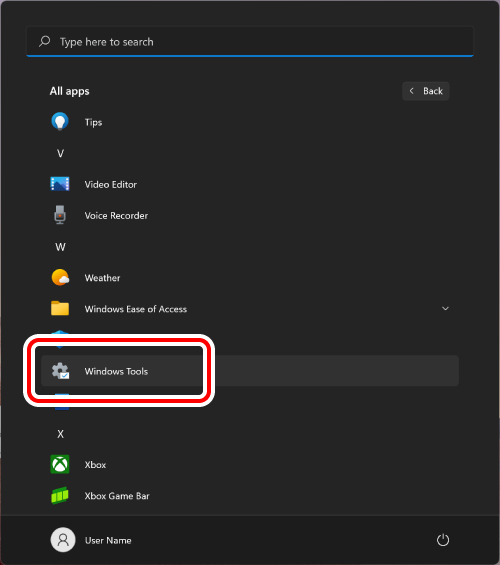Open the Voice Recorder microphone icon
This screenshot has height=565, width=500.
pyautogui.click(x=60, y=215)
